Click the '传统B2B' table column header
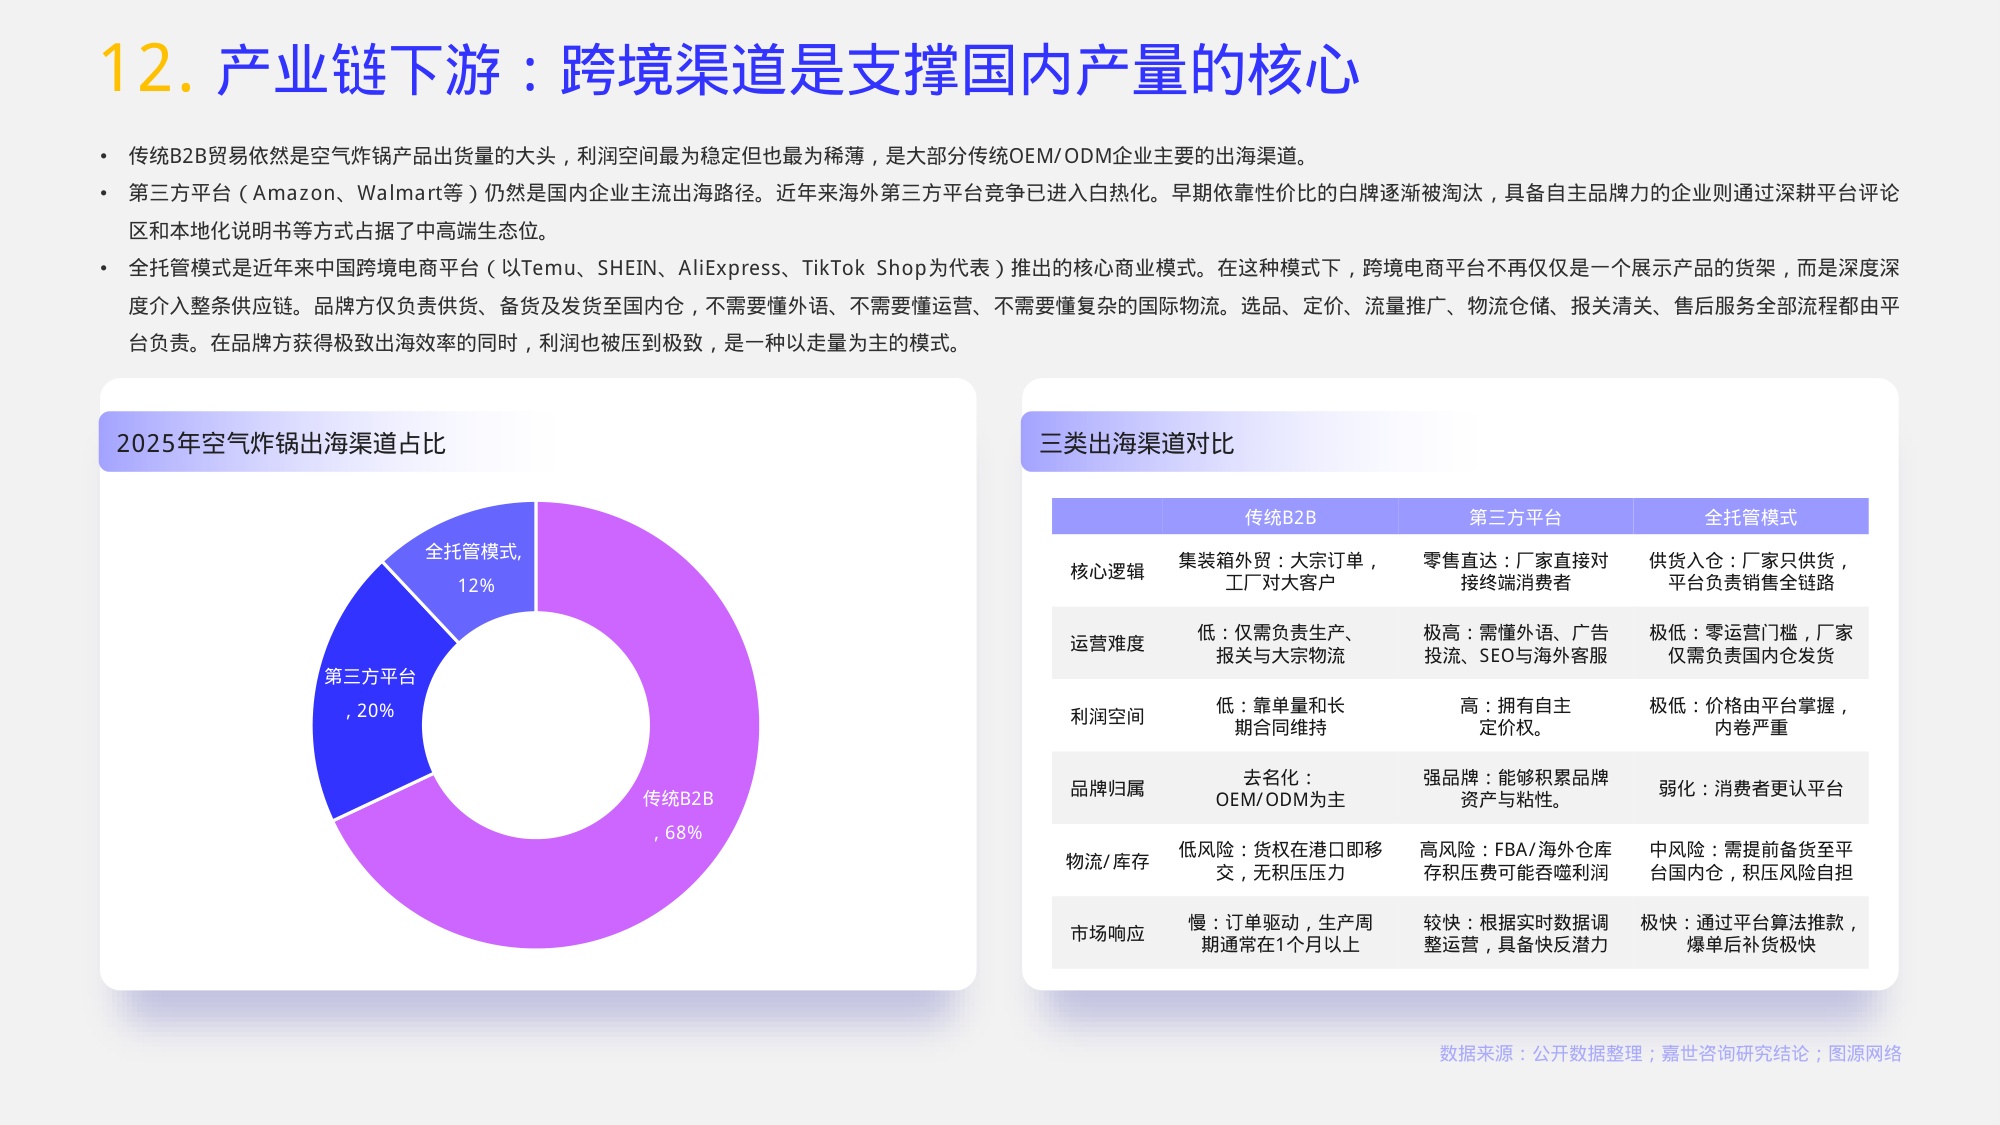This screenshot has height=1125, width=2000. tap(1280, 517)
